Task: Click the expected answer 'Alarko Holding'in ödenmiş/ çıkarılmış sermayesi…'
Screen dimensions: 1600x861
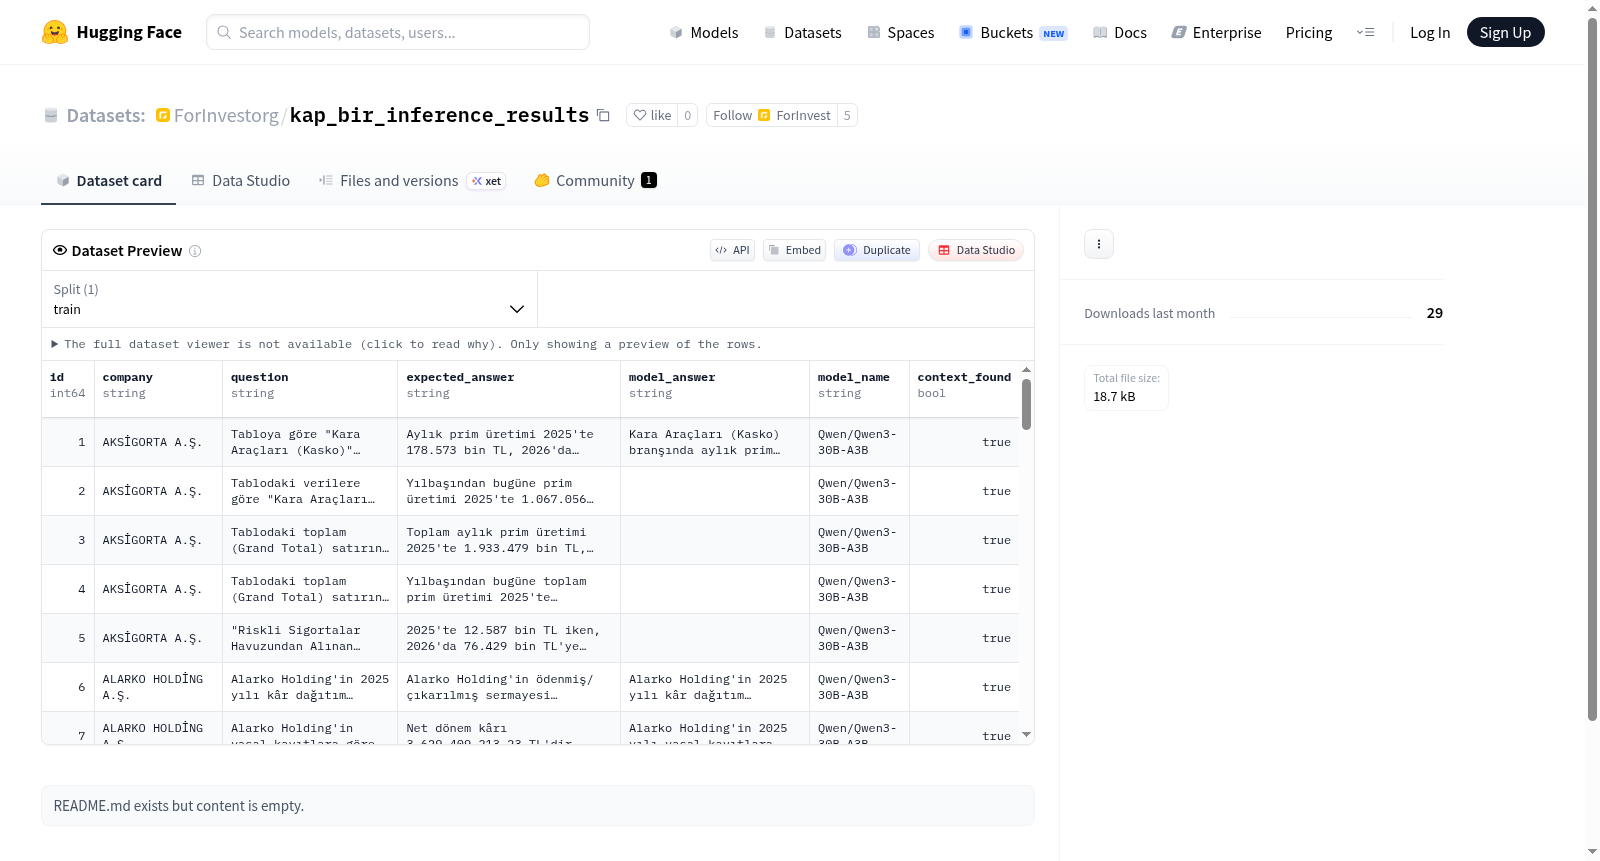Action: point(509,687)
